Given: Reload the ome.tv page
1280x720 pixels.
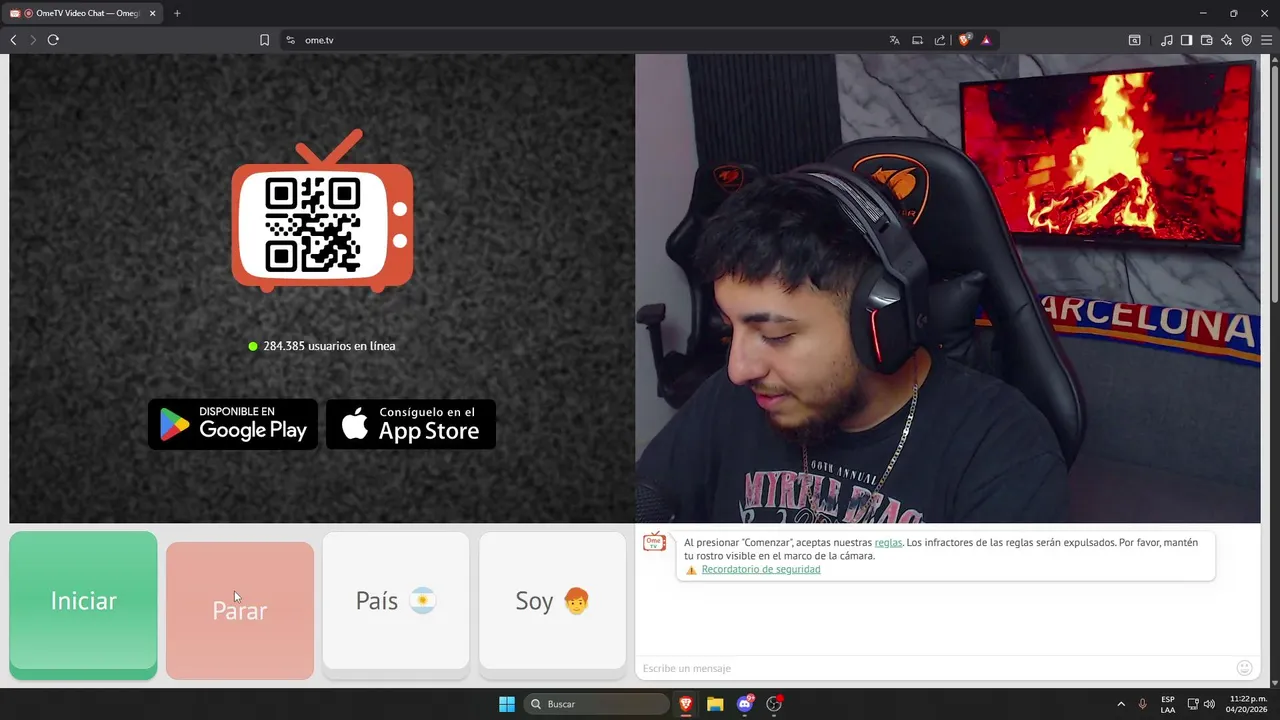Looking at the screenshot, I should (53, 40).
